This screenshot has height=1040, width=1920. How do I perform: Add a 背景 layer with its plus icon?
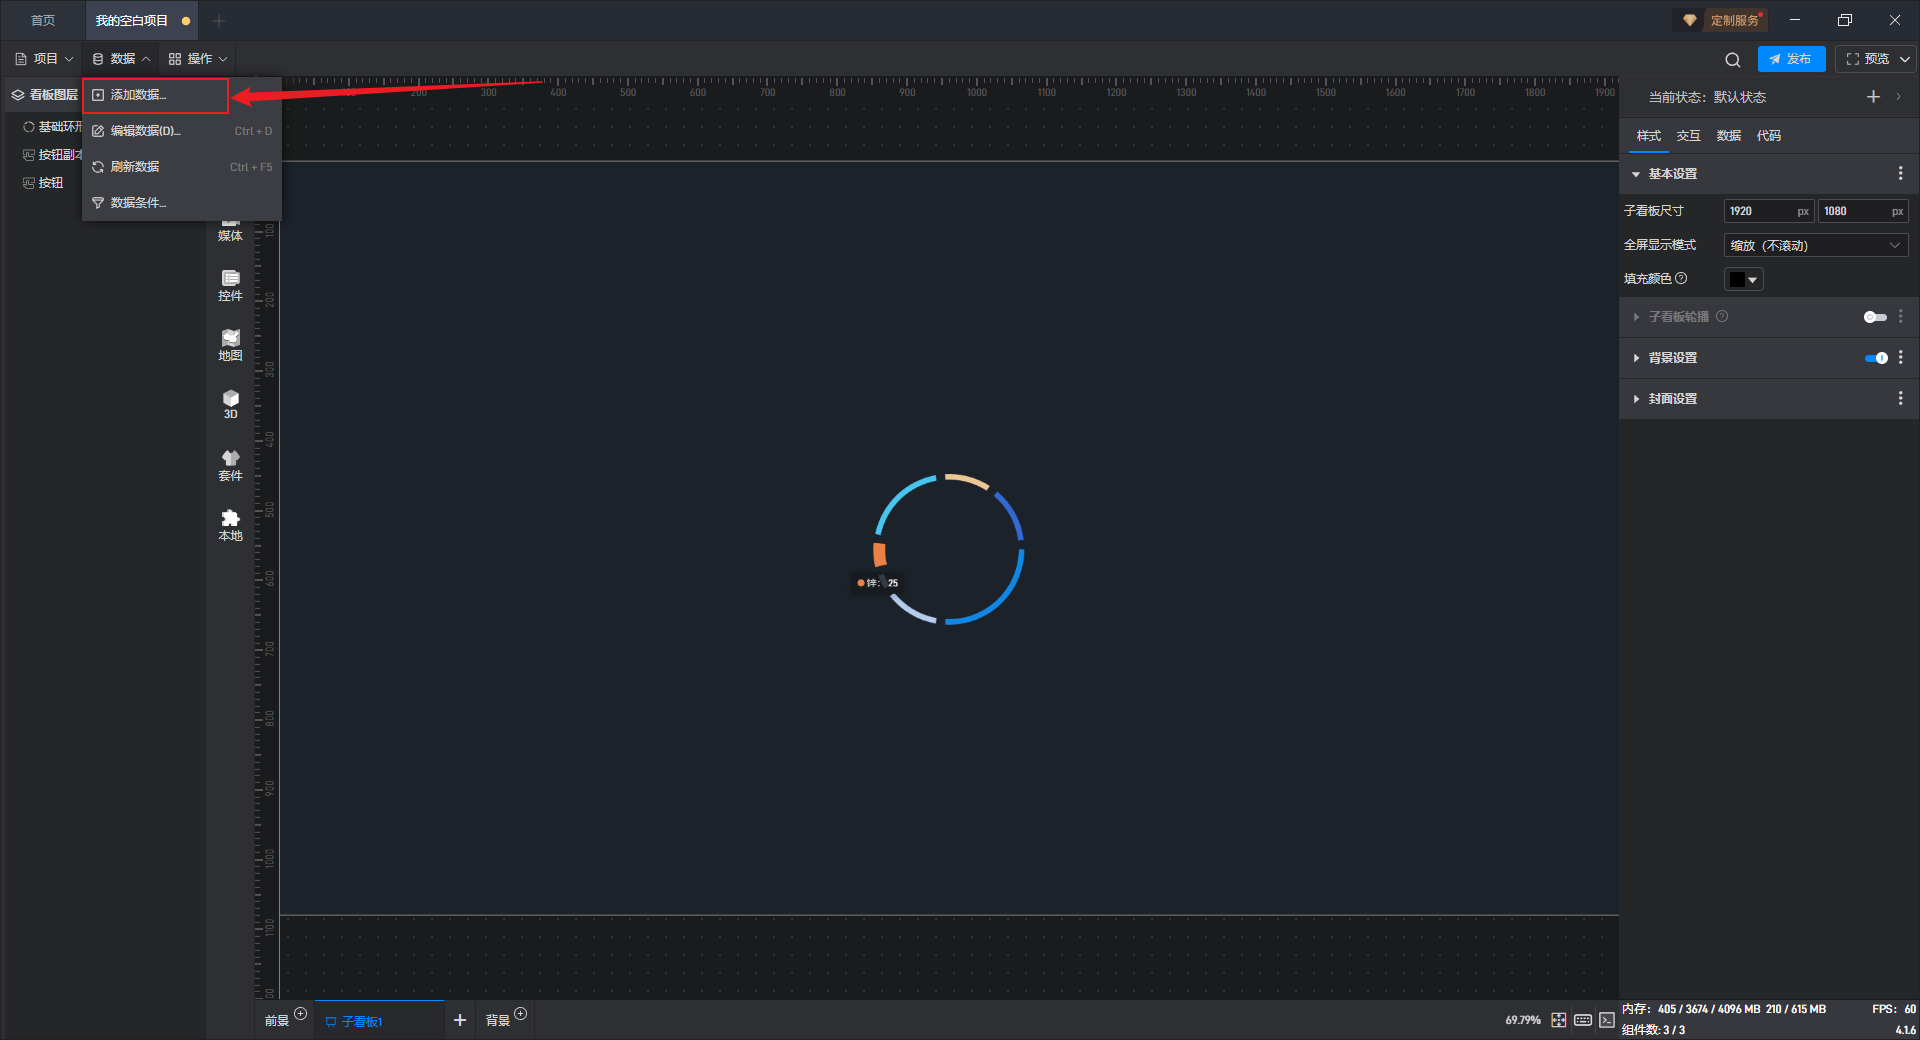click(521, 1014)
